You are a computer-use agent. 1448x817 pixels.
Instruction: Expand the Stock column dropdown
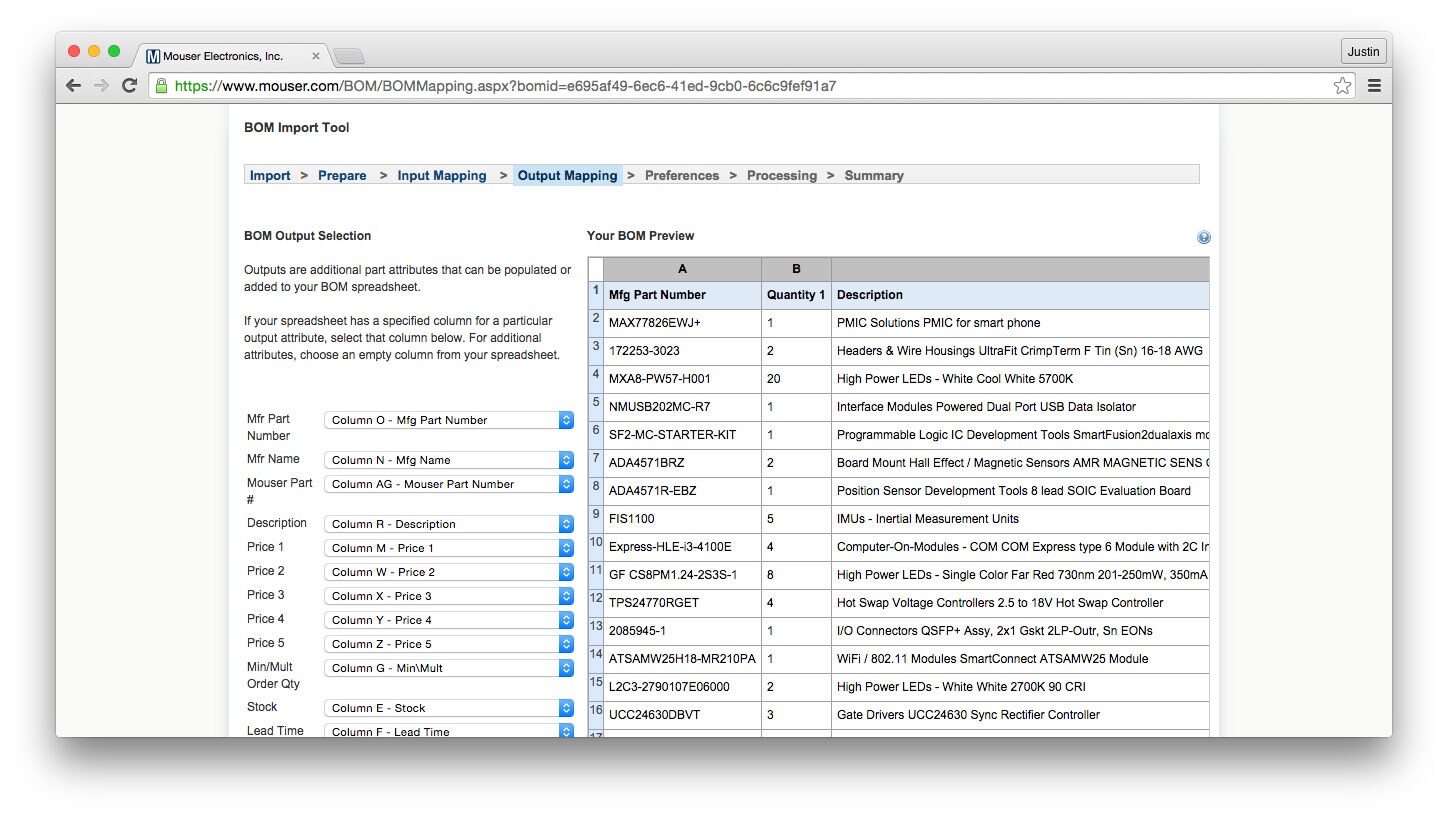(448, 708)
